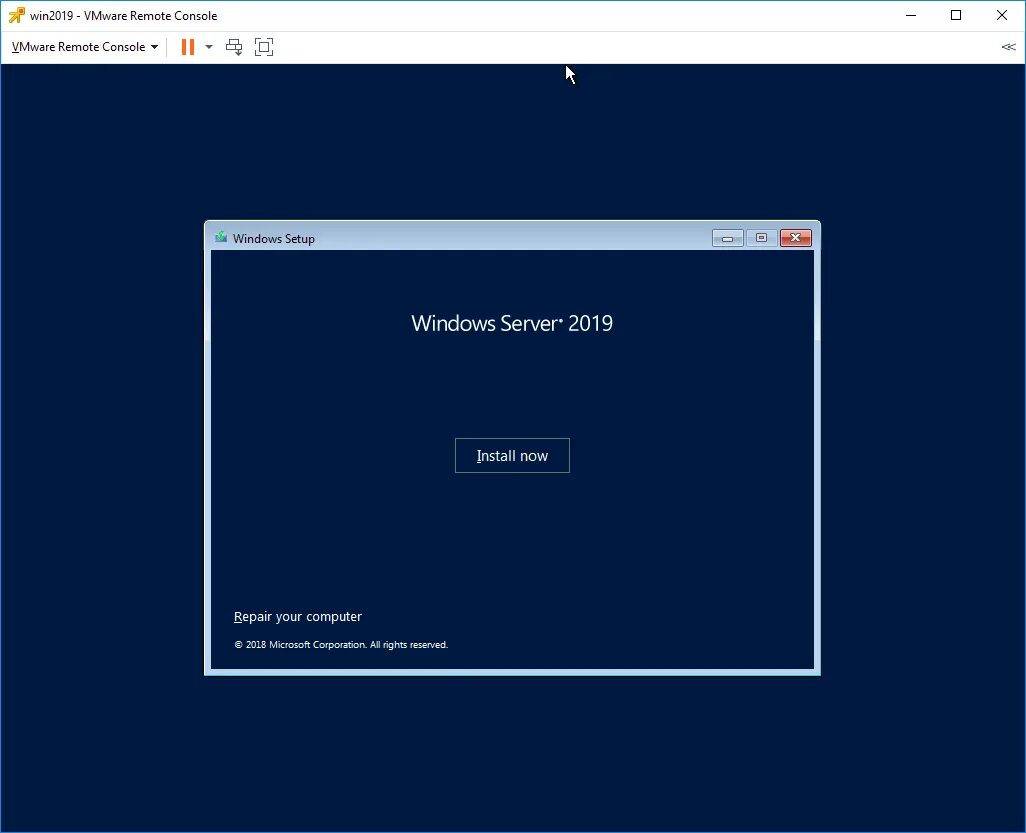
Task: Maximize the VMware Remote Console window
Action: pos(956,15)
